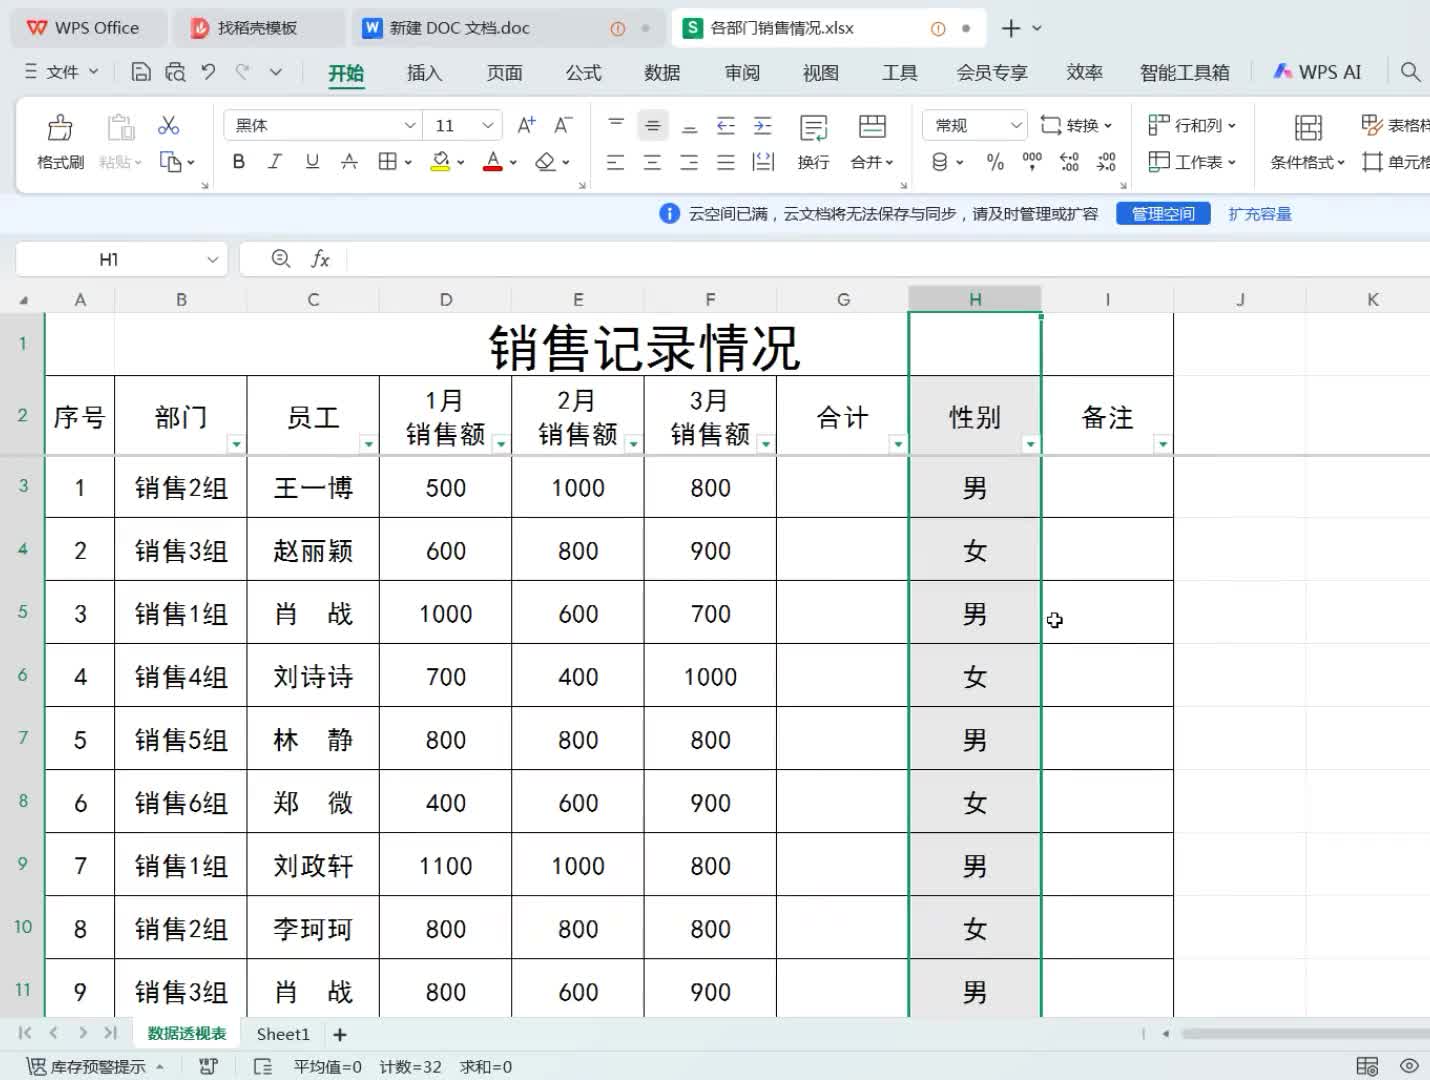Switch to the Sheet1 worksheet tab
This screenshot has width=1430, height=1080.
pyautogui.click(x=283, y=1034)
